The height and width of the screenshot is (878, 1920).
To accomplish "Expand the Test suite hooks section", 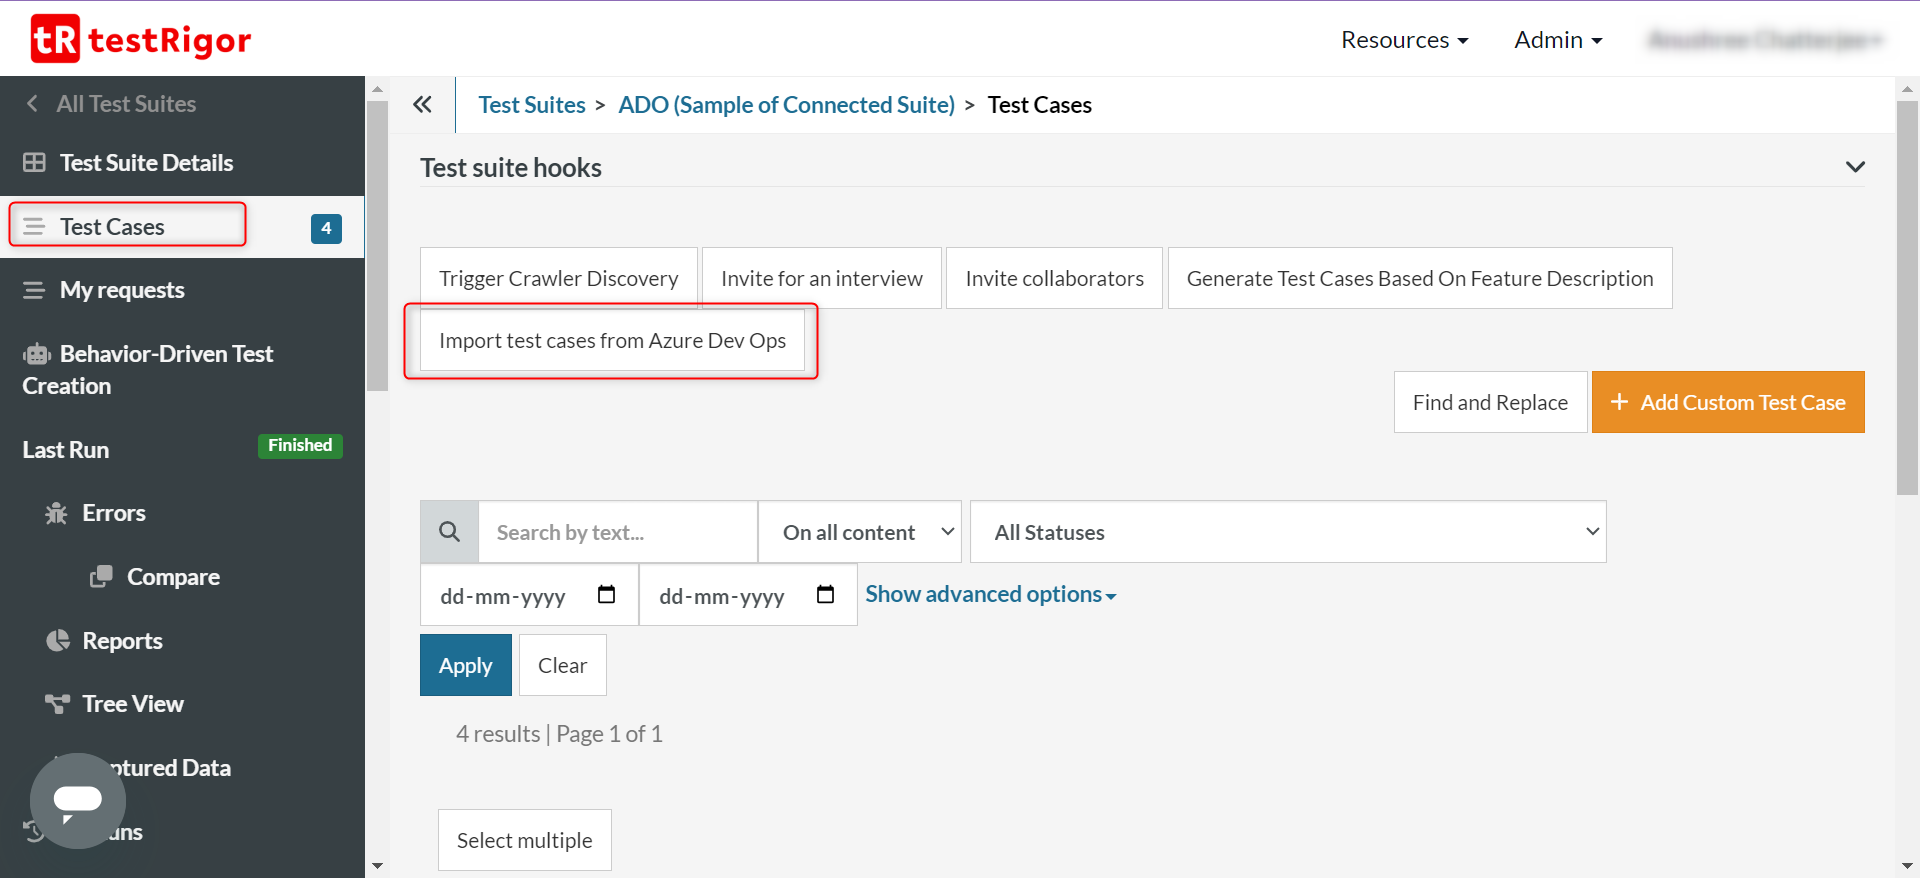I will tap(1855, 167).
